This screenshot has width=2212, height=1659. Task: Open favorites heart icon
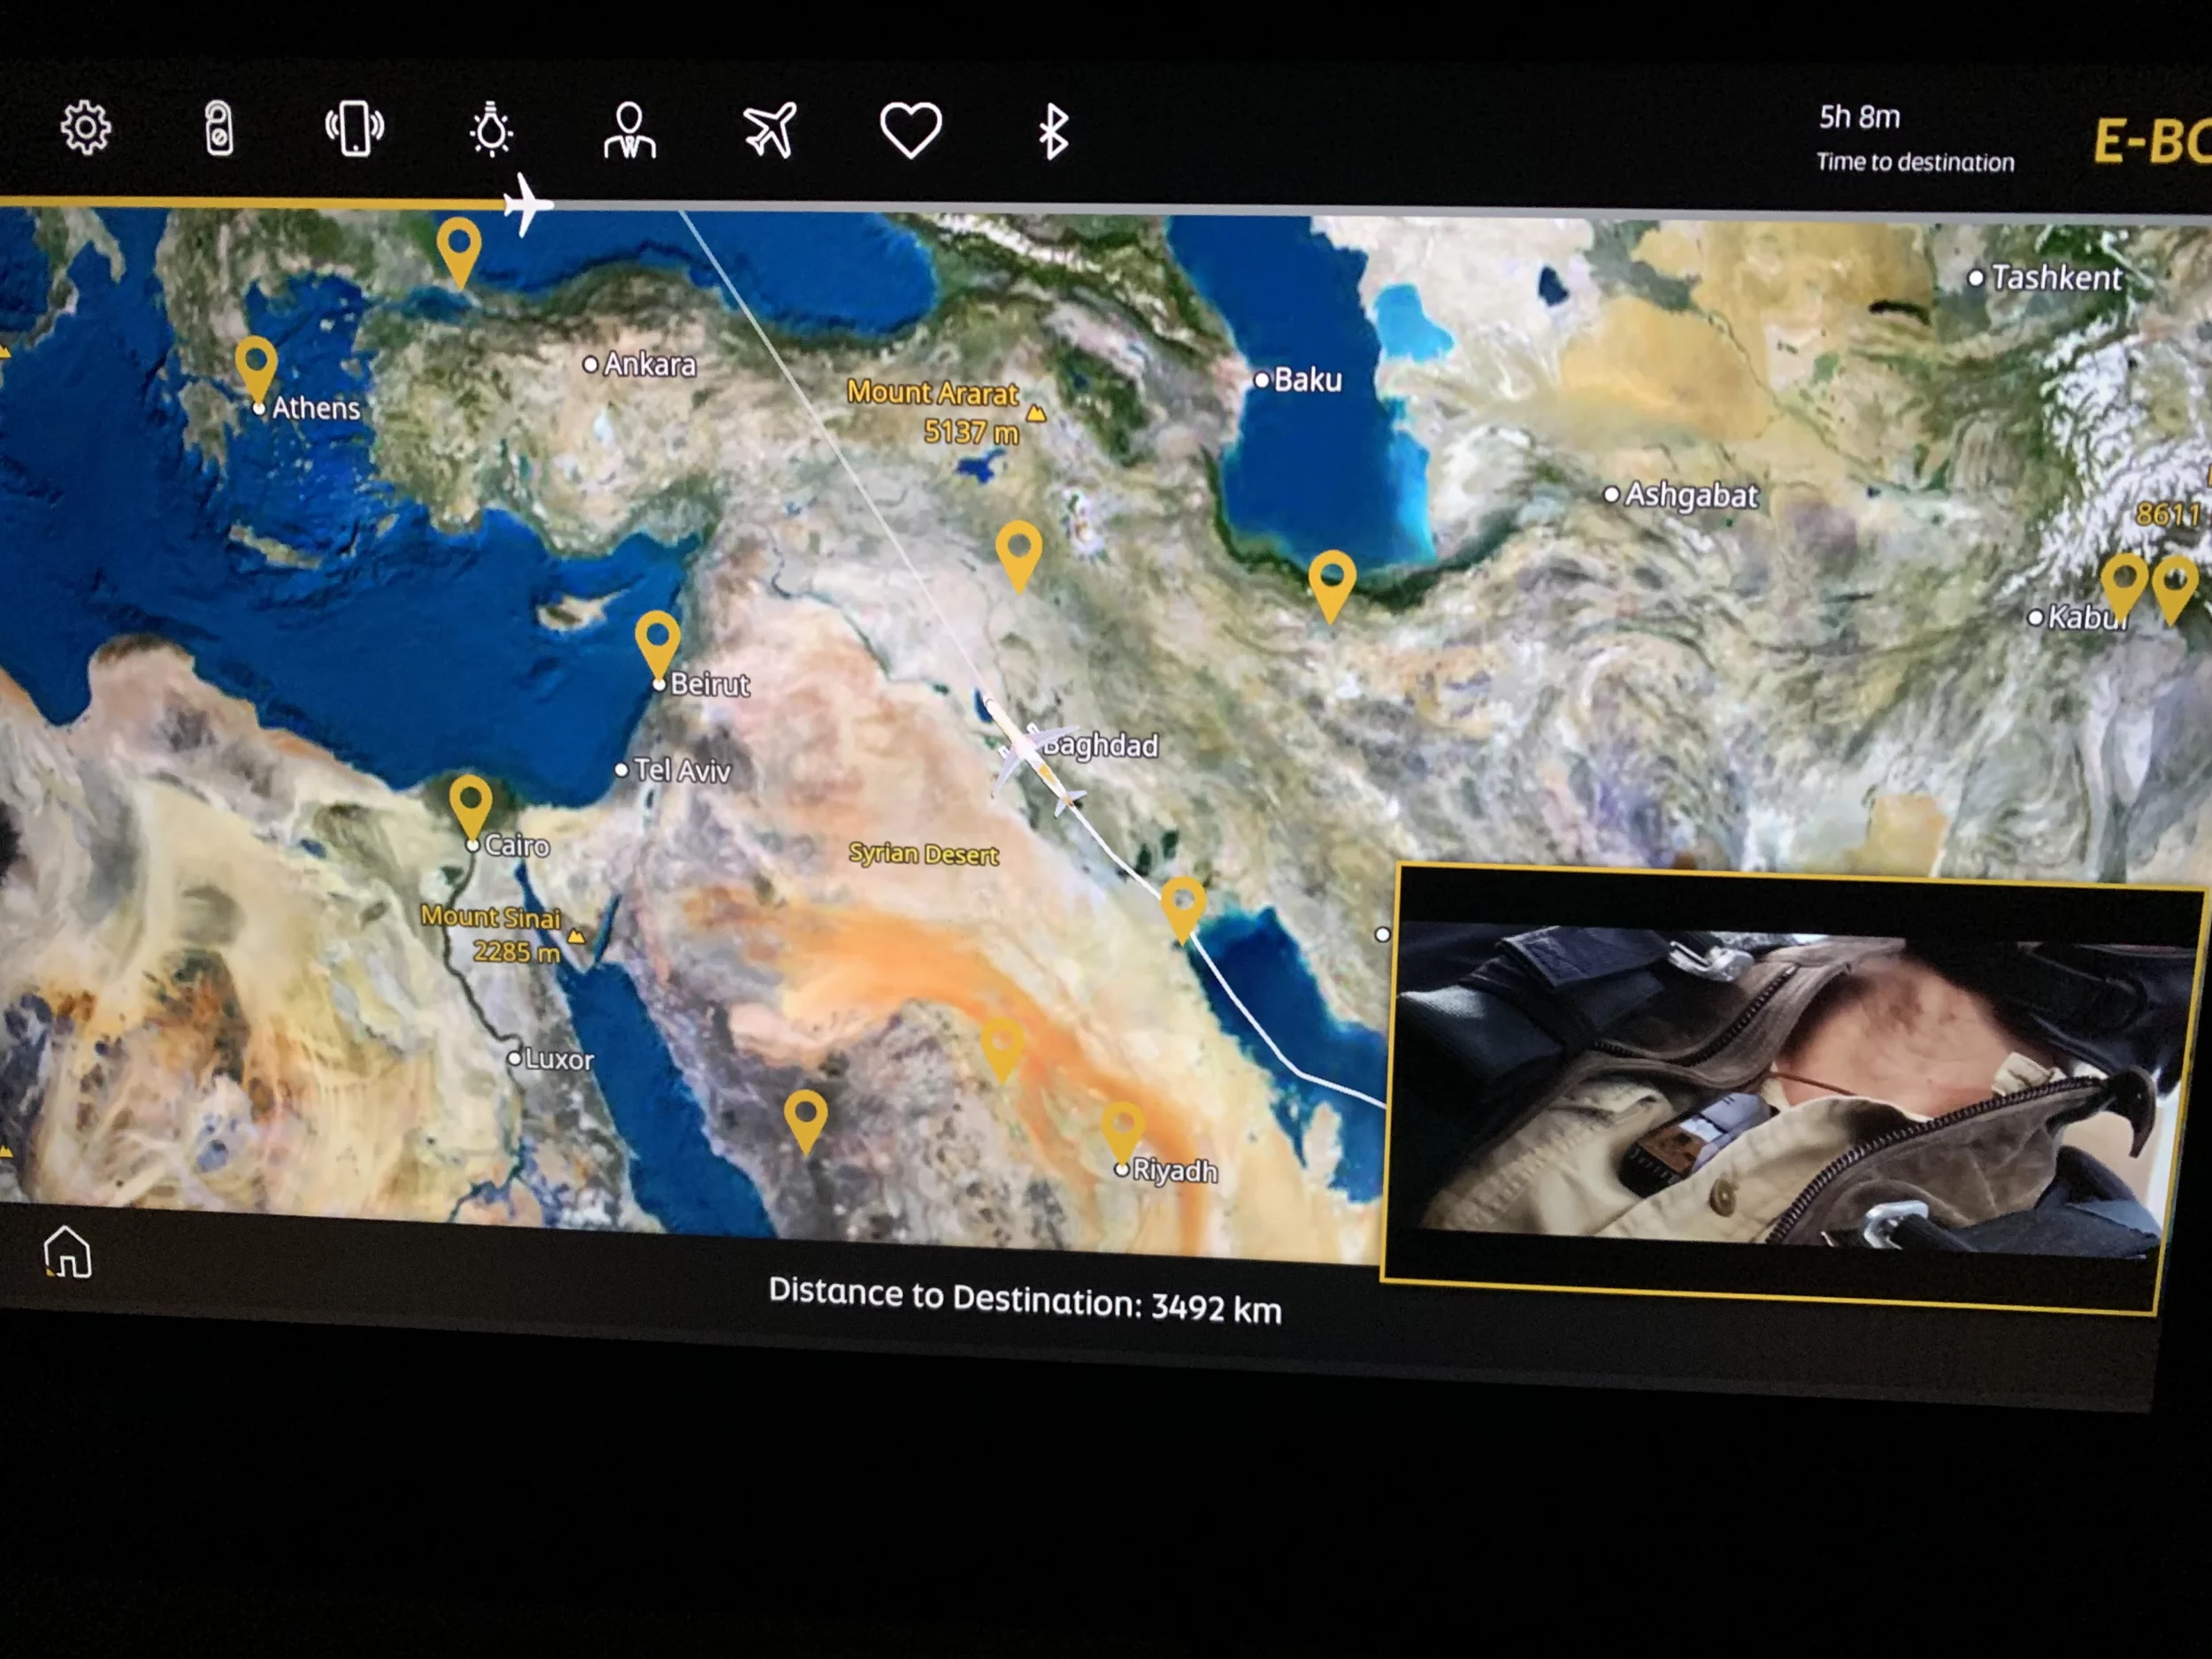[910, 130]
